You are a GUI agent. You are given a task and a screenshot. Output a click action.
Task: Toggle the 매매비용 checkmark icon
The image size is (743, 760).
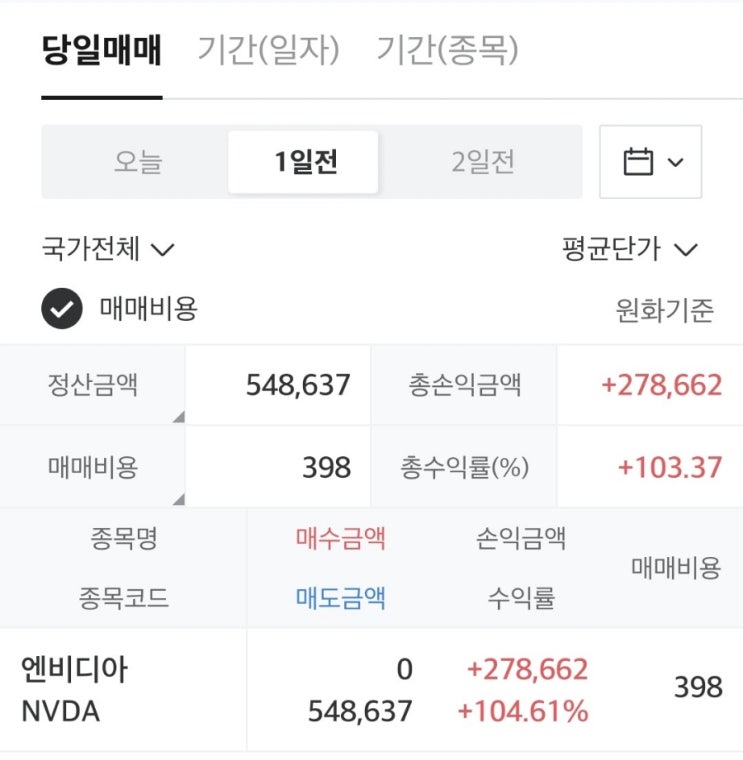(x=61, y=309)
